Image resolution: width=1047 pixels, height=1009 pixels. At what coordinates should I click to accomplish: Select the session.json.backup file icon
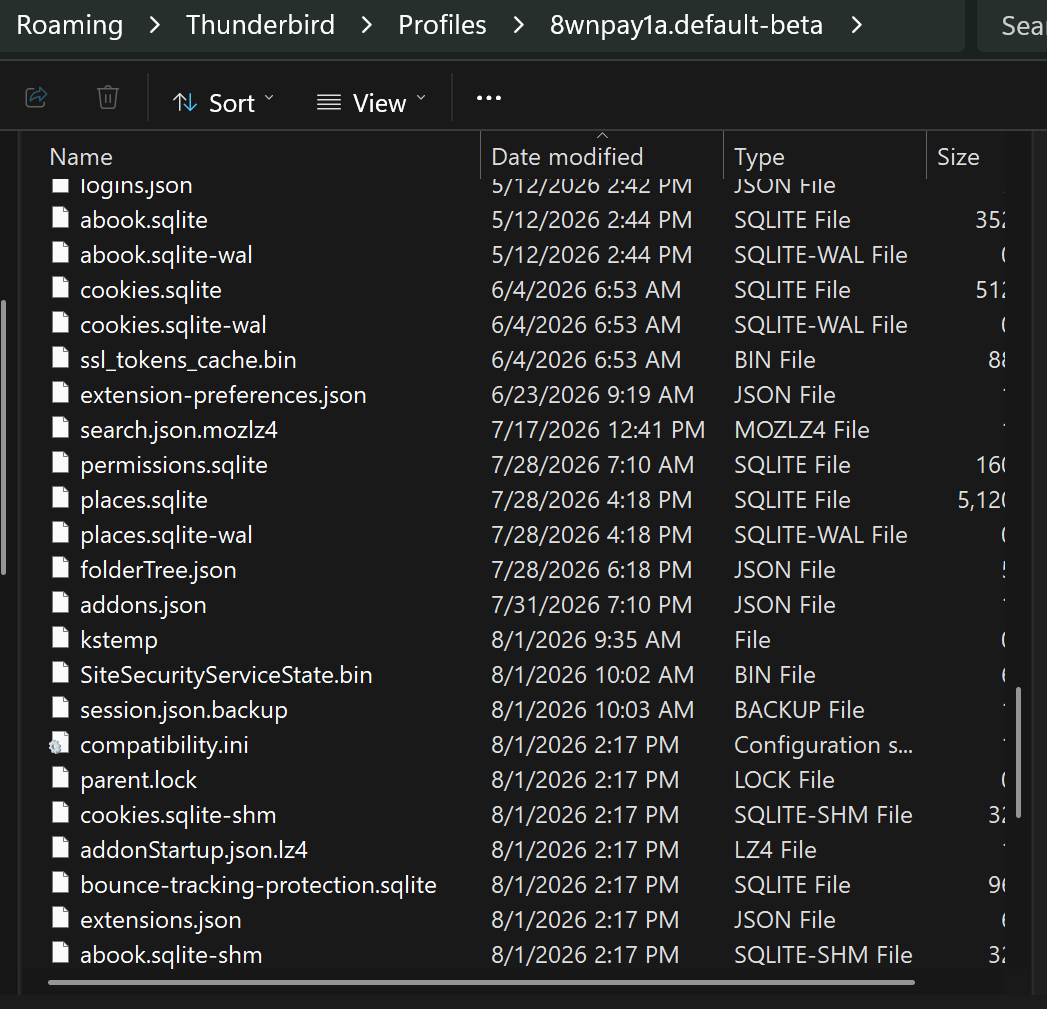[61, 708]
